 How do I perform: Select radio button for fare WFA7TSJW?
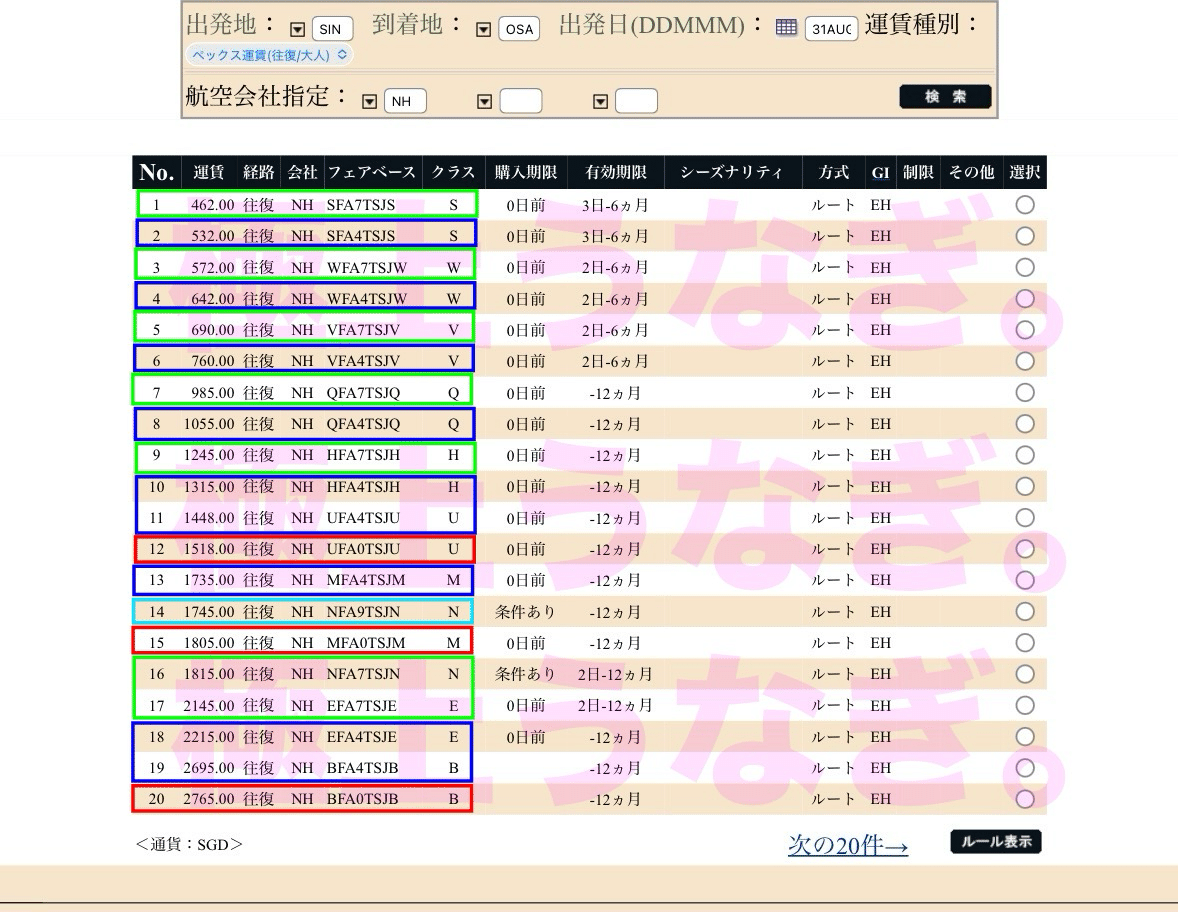coord(1025,267)
